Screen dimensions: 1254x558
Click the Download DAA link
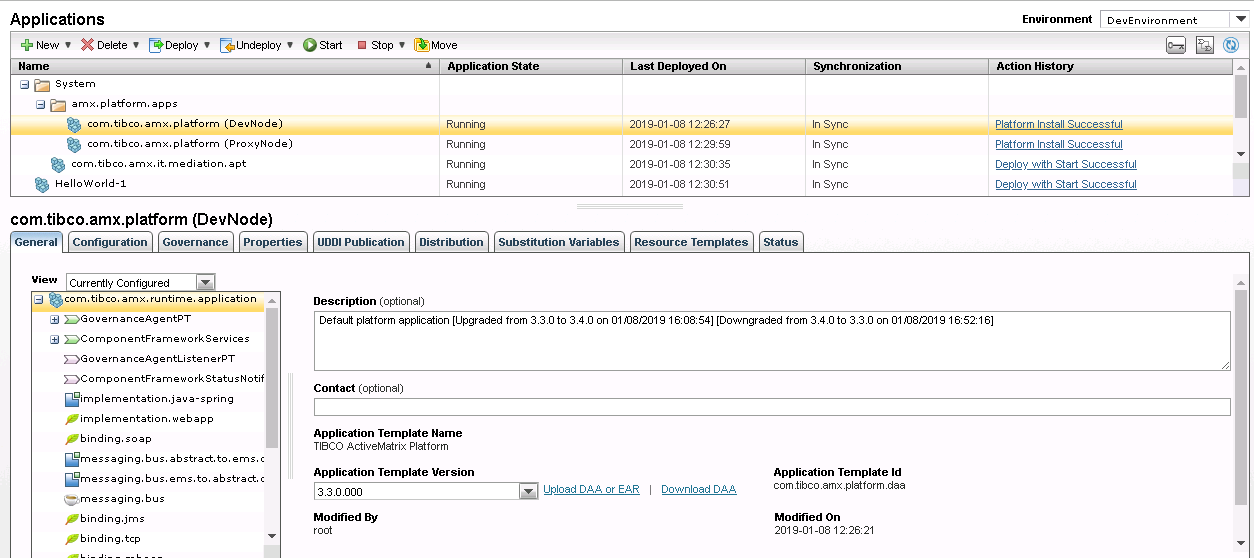698,490
